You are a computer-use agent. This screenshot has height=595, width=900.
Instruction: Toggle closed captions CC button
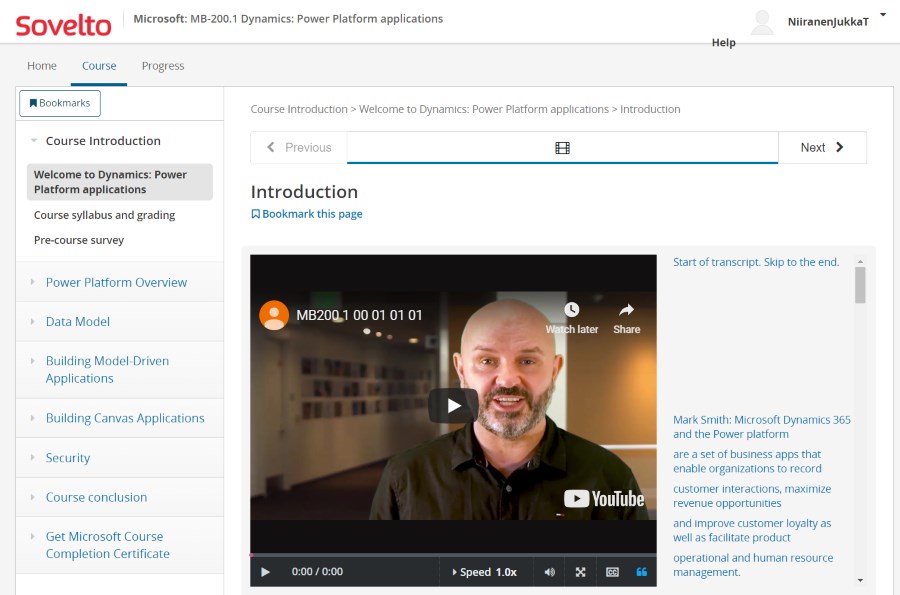612,572
